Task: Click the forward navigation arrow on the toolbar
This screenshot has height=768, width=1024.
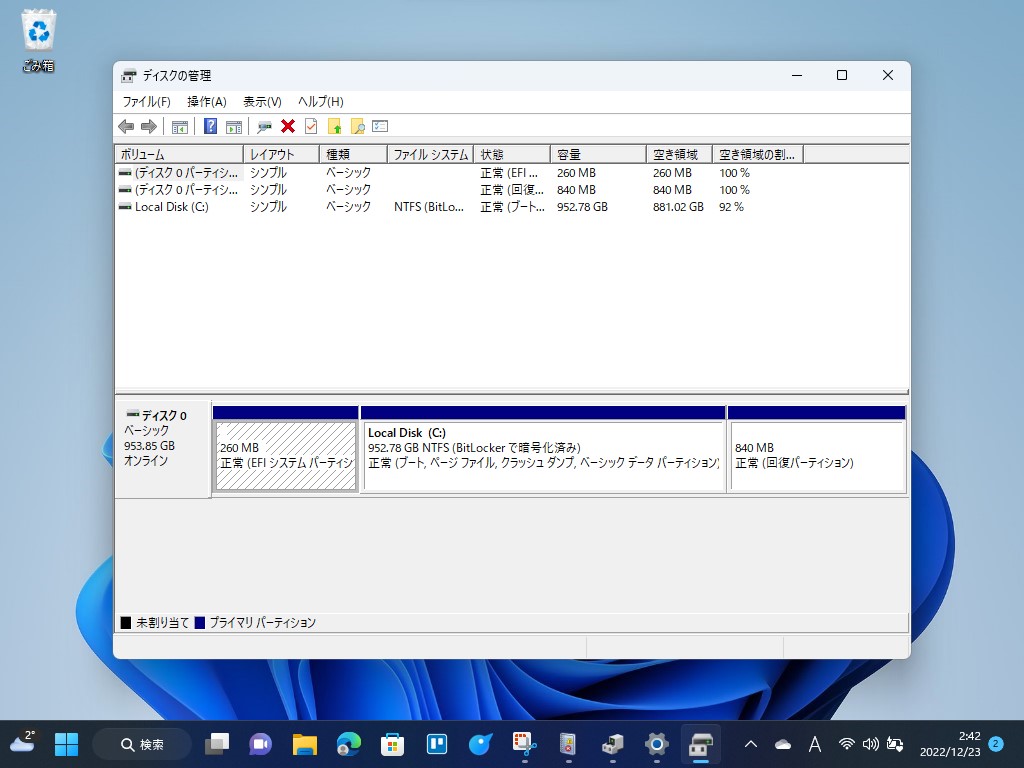Action: click(x=148, y=126)
